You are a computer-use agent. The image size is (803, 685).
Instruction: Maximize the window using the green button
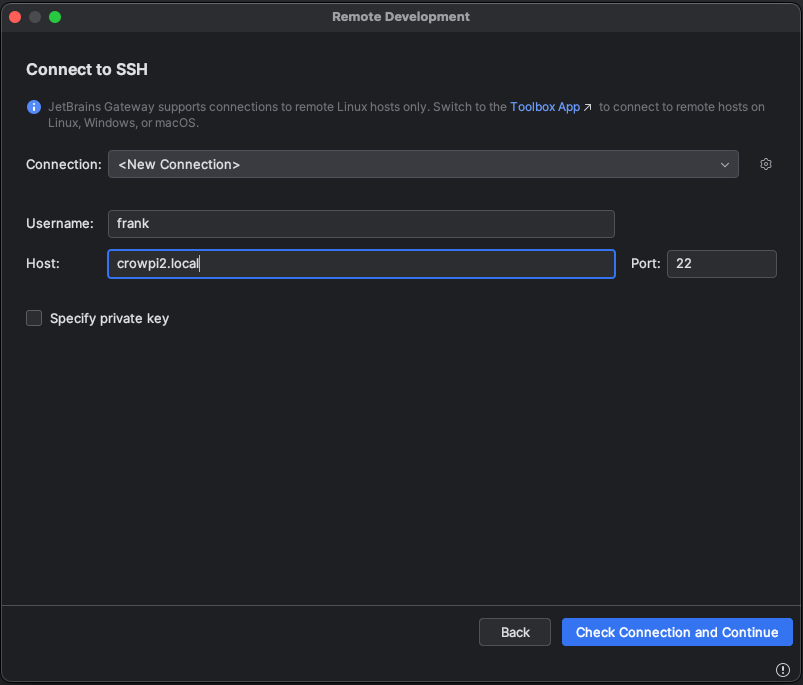pyautogui.click(x=55, y=17)
